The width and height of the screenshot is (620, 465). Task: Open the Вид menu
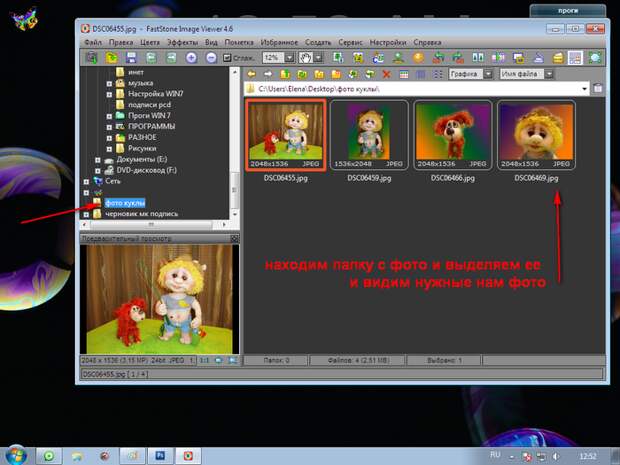pos(211,42)
